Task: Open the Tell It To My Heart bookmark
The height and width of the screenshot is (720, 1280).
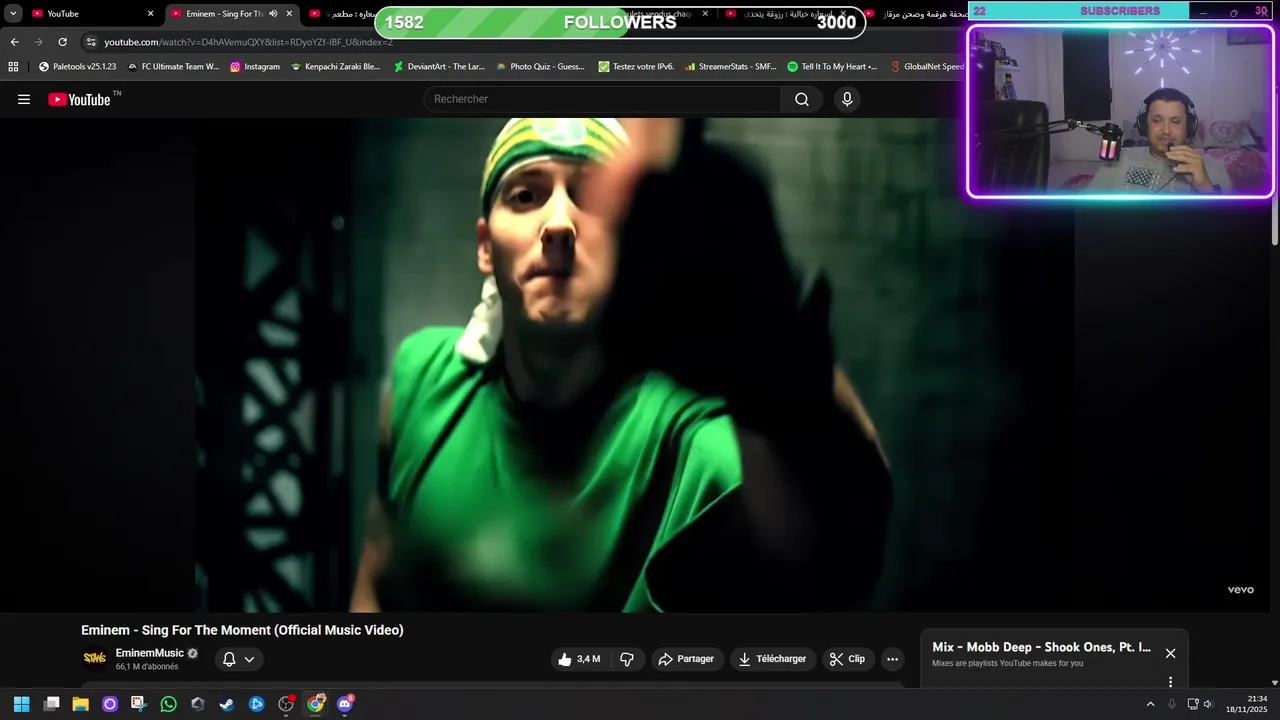Action: tap(832, 66)
